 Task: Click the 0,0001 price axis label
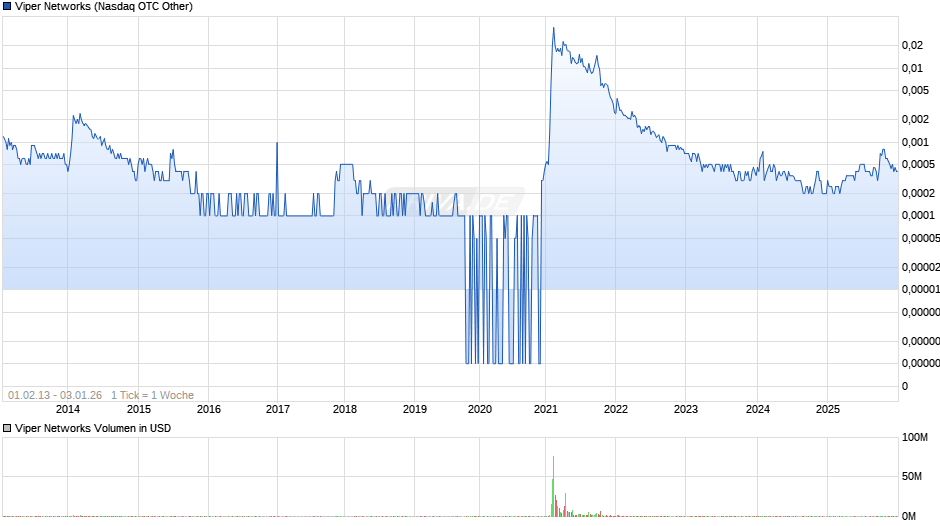[x=918, y=215]
